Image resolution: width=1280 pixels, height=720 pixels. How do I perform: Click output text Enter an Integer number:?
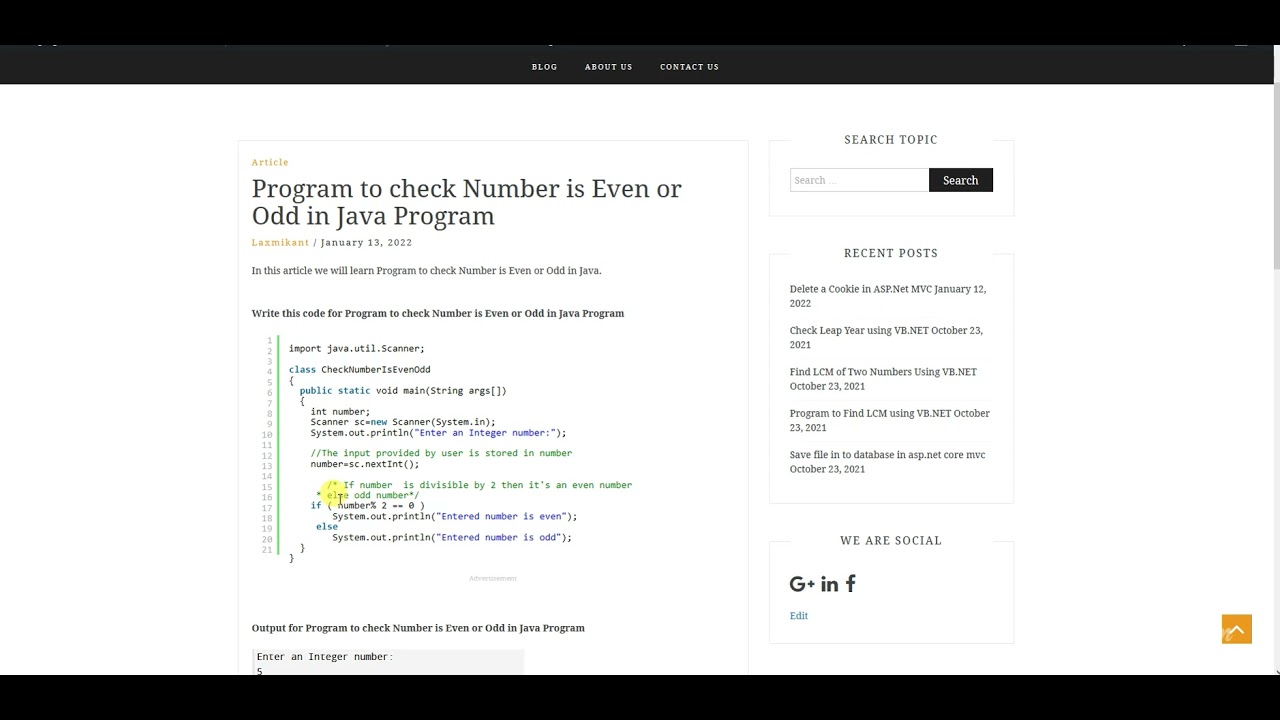325,657
